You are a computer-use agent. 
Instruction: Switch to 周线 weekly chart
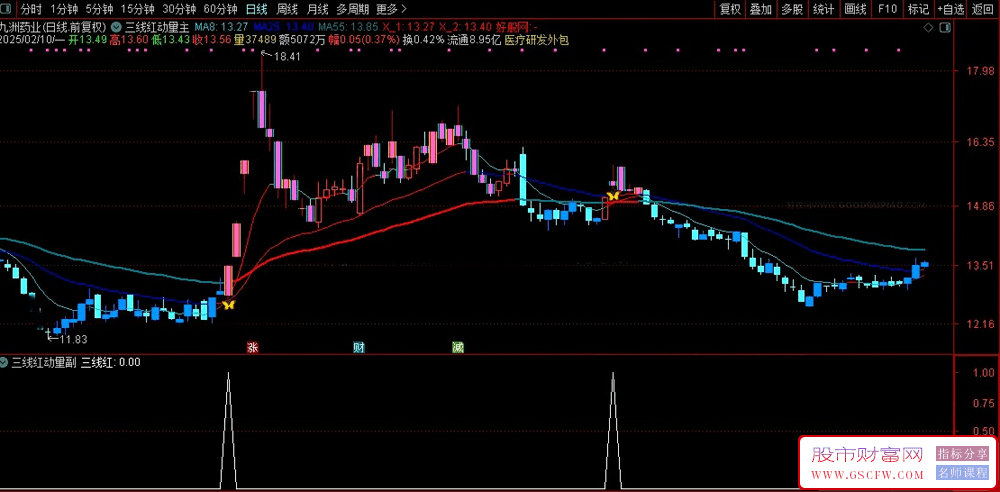pos(288,9)
